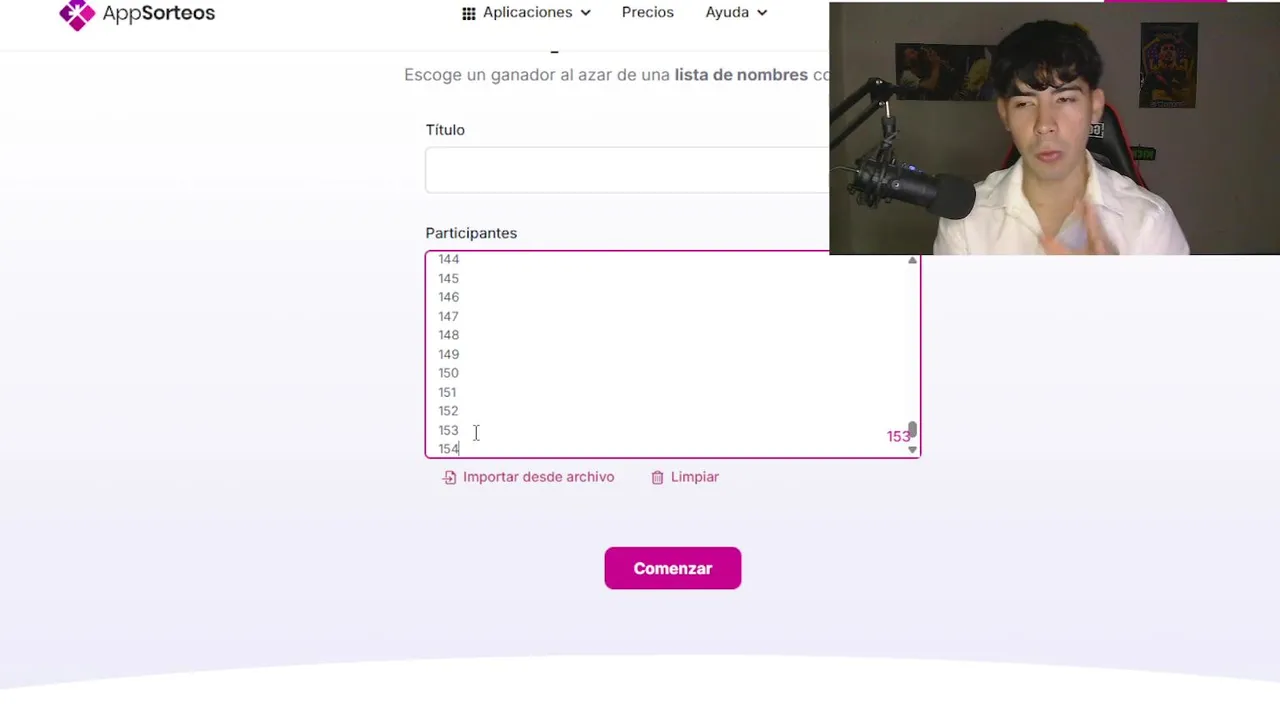Click inside the Participantes text area
Viewport: 1280px width, 720px height.
tap(672, 354)
